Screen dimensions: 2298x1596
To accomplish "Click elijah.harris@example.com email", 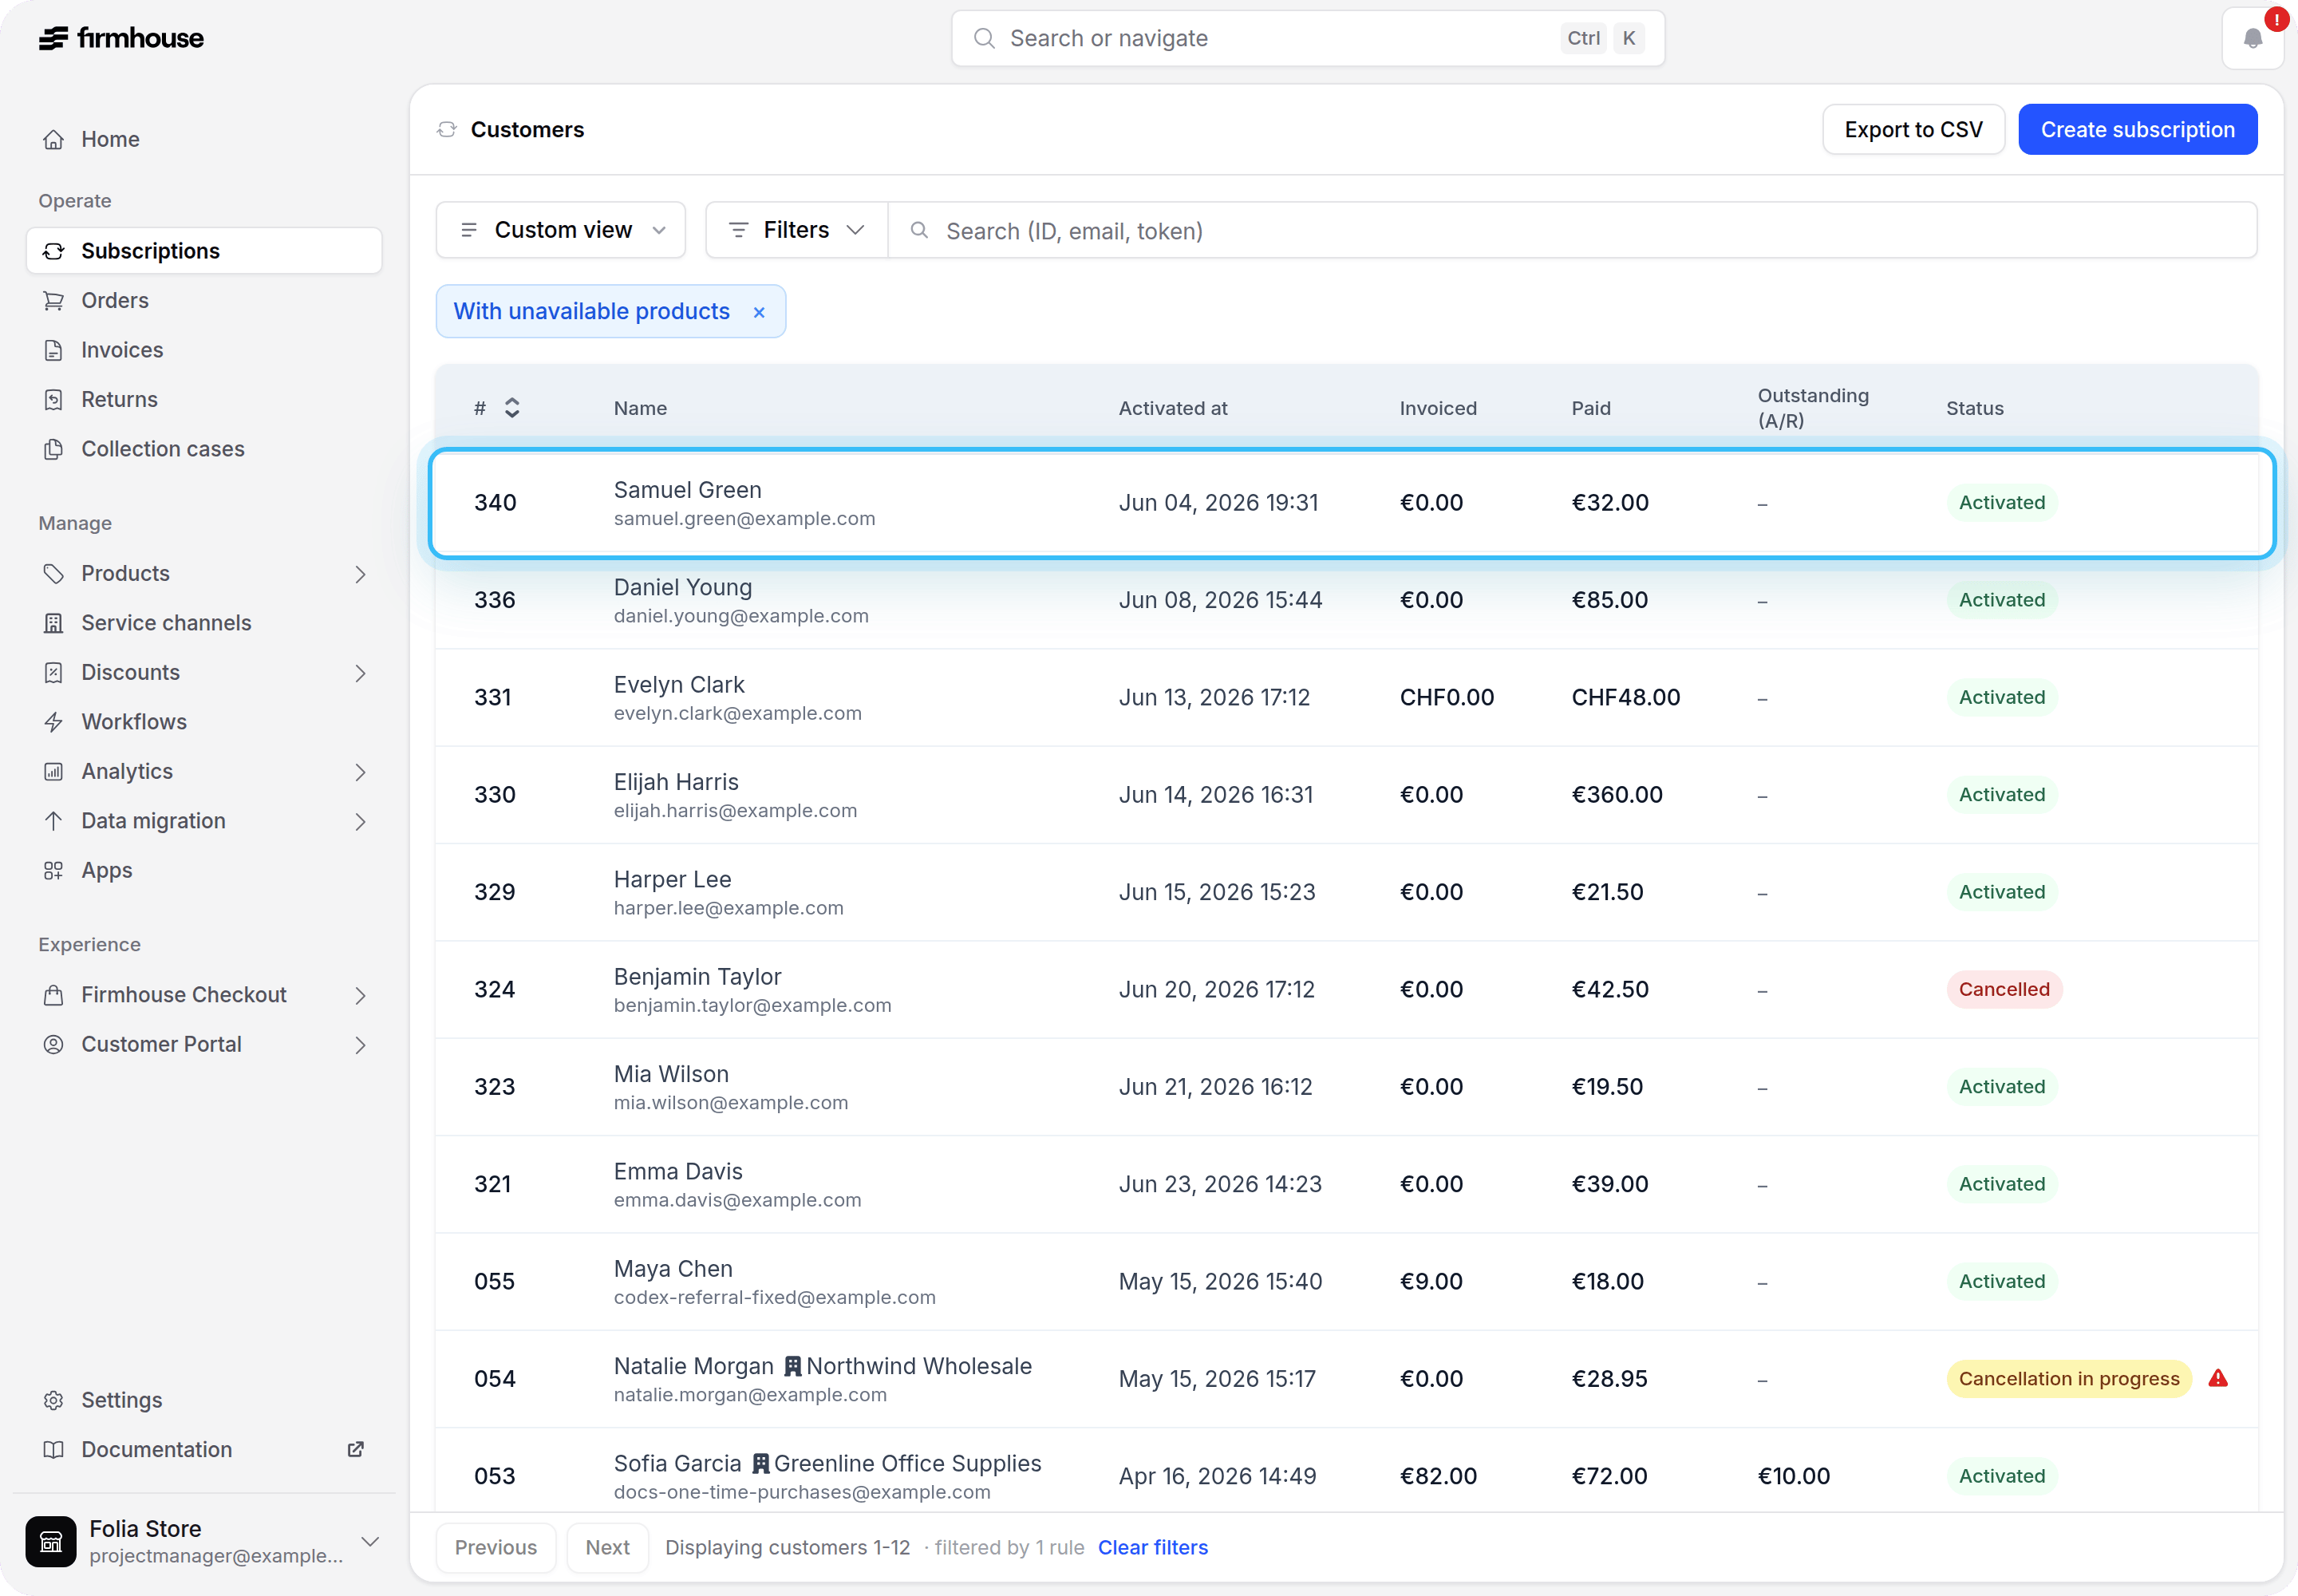I will tap(735, 811).
